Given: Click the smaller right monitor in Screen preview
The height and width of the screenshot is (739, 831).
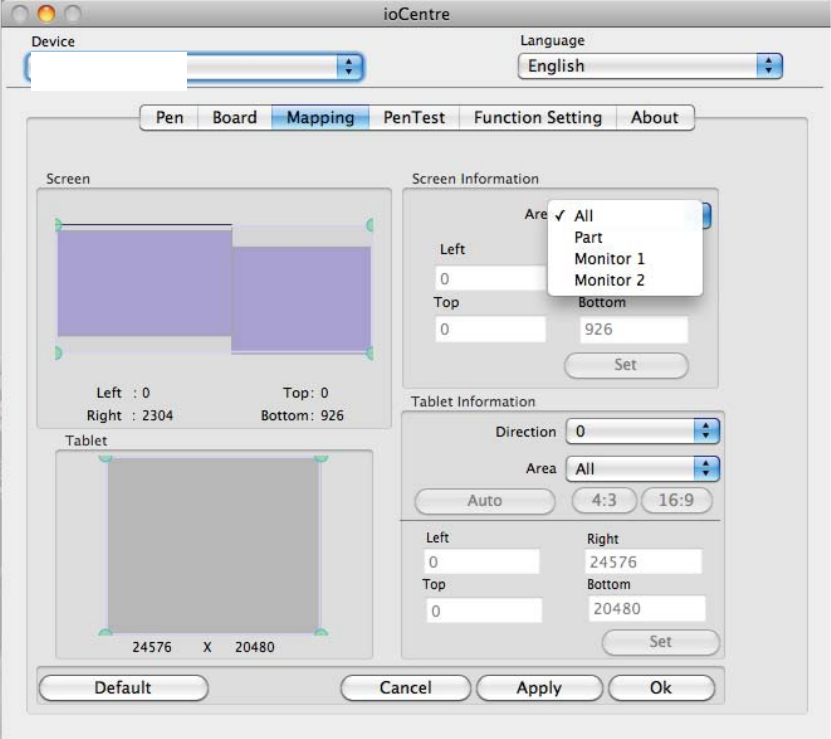Looking at the screenshot, I should (x=301, y=299).
